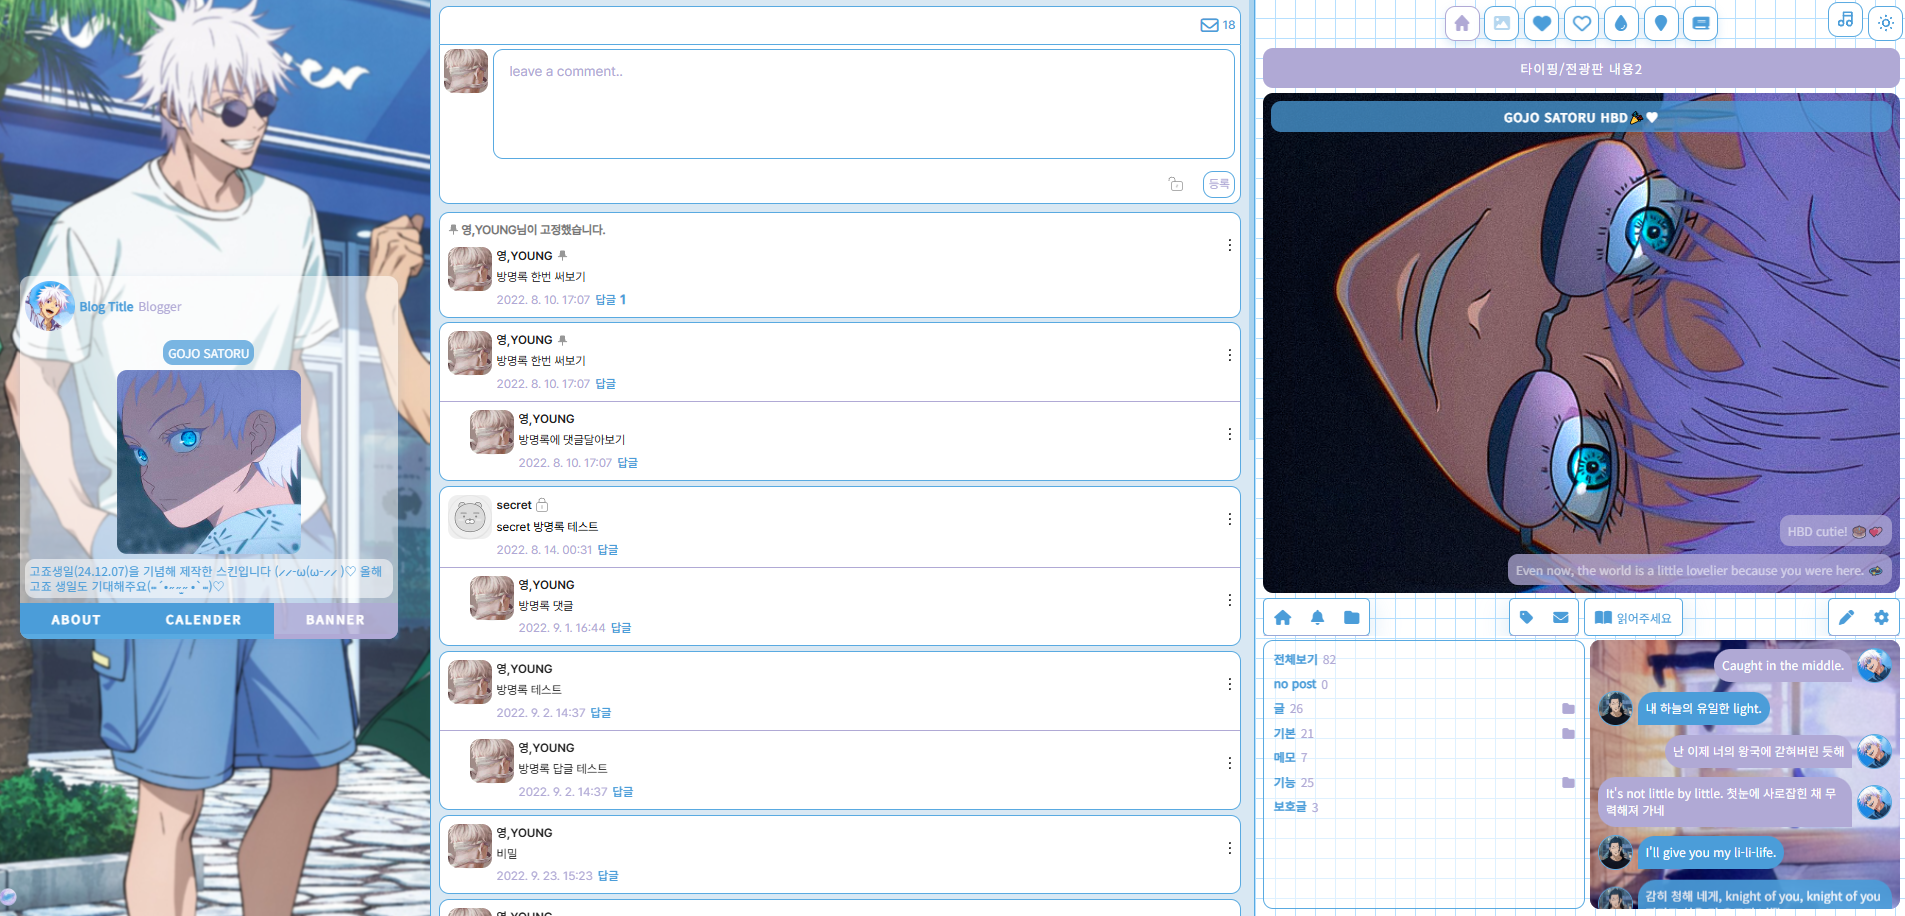Open options menu for the 방명록 테스트 comment
The width and height of the screenshot is (1905, 916).
1229,684
